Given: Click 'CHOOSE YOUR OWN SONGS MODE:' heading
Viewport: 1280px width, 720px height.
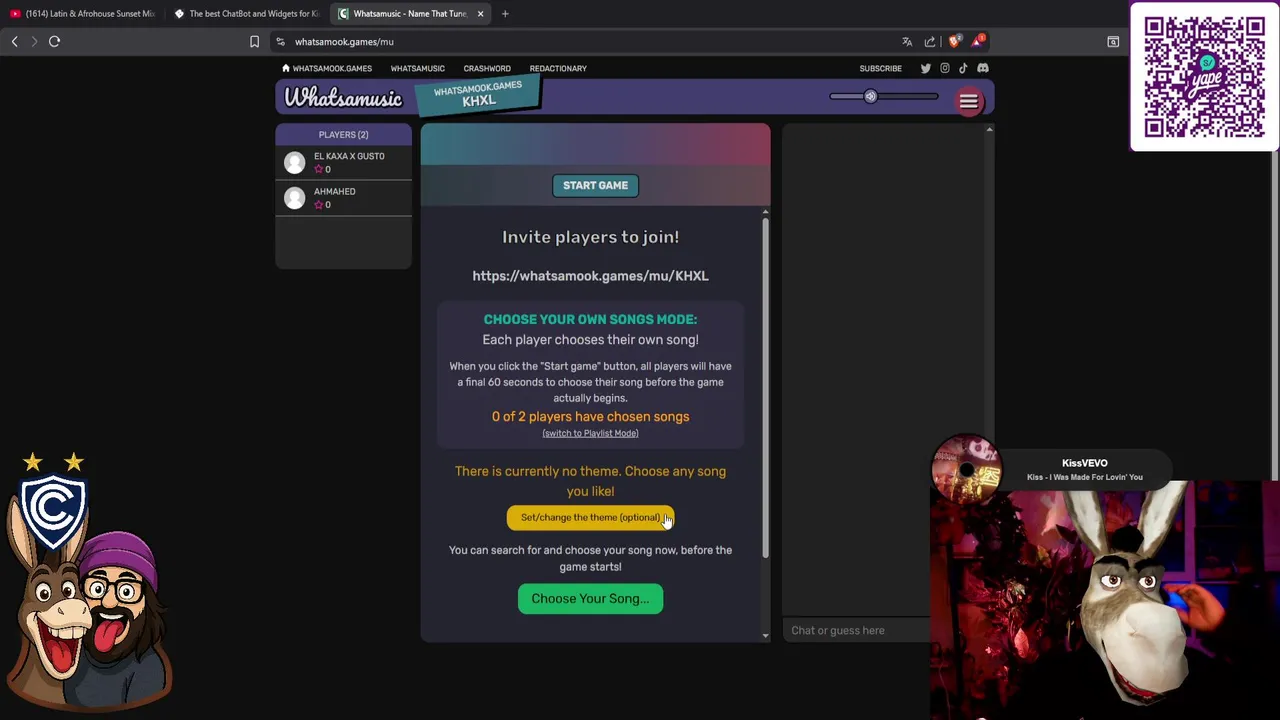Looking at the screenshot, I should 590,319.
